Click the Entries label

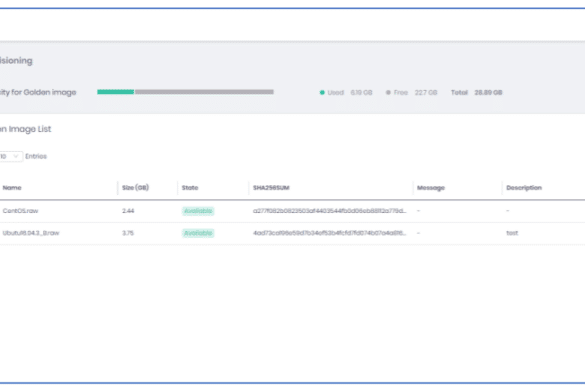tap(36, 156)
